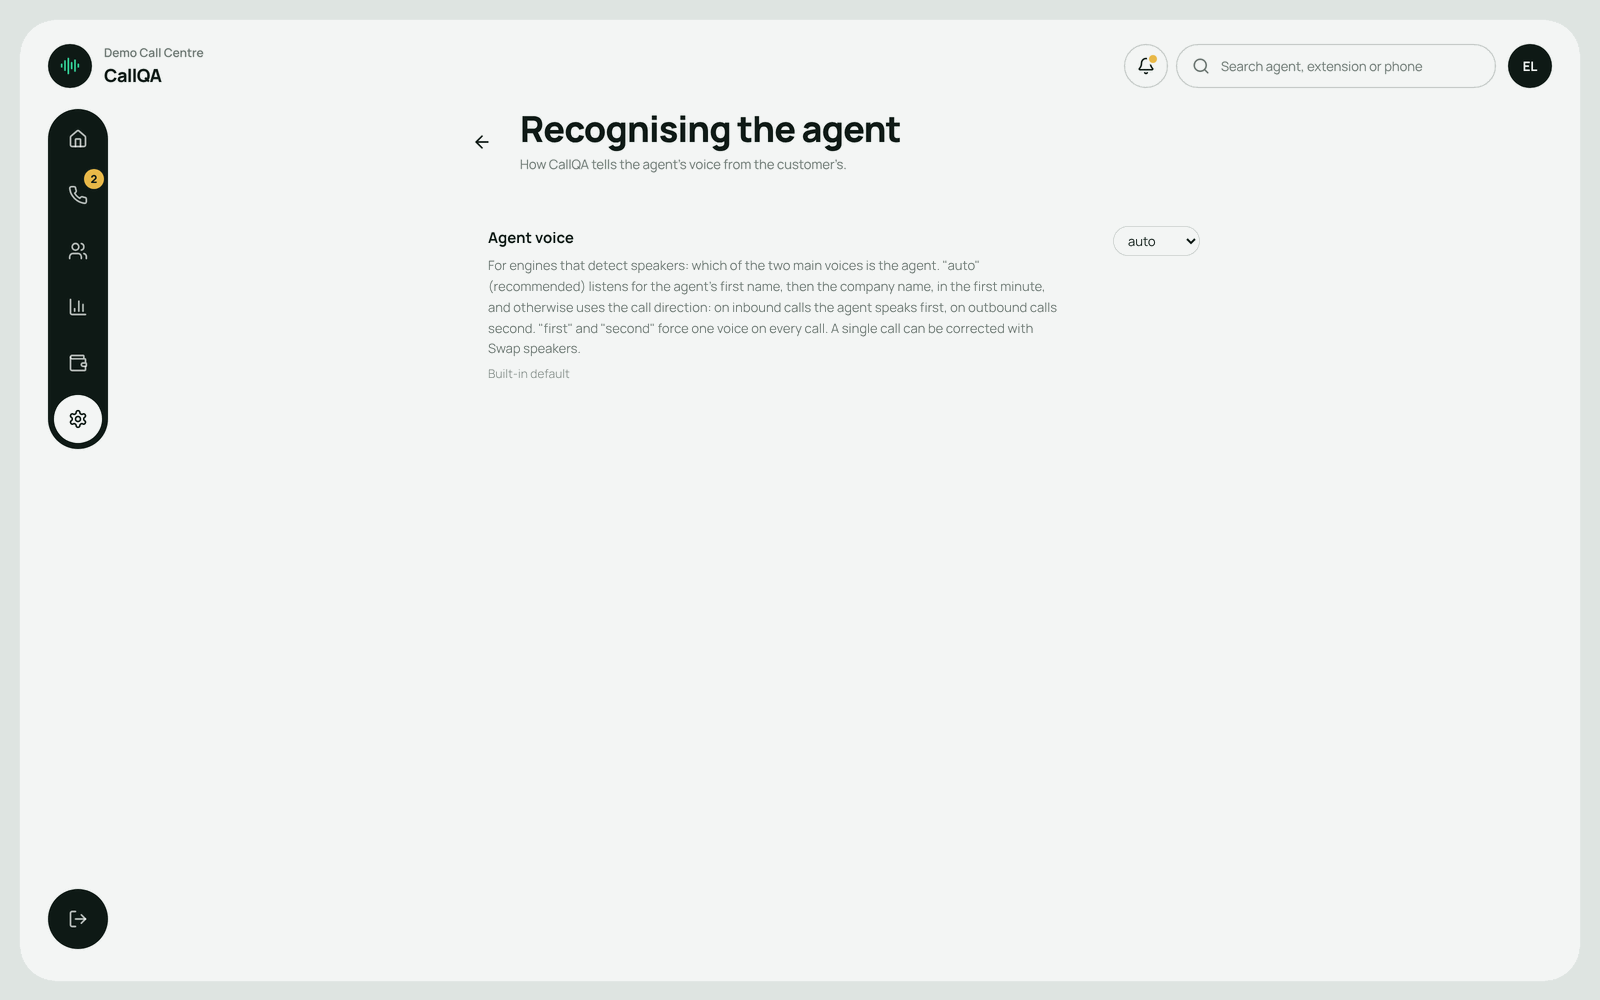Open the Agents people icon in sidebar

(78, 251)
